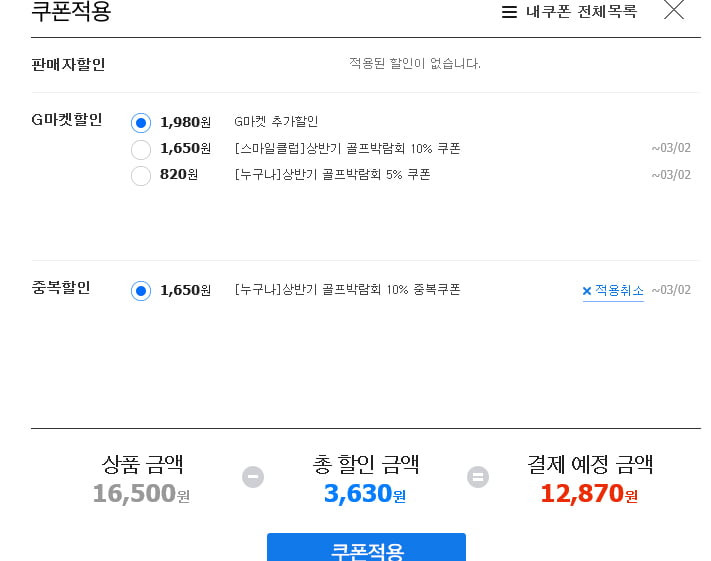Toggle the 중복할인 1,650원 radio button
The image size is (711, 561).
tap(141, 291)
